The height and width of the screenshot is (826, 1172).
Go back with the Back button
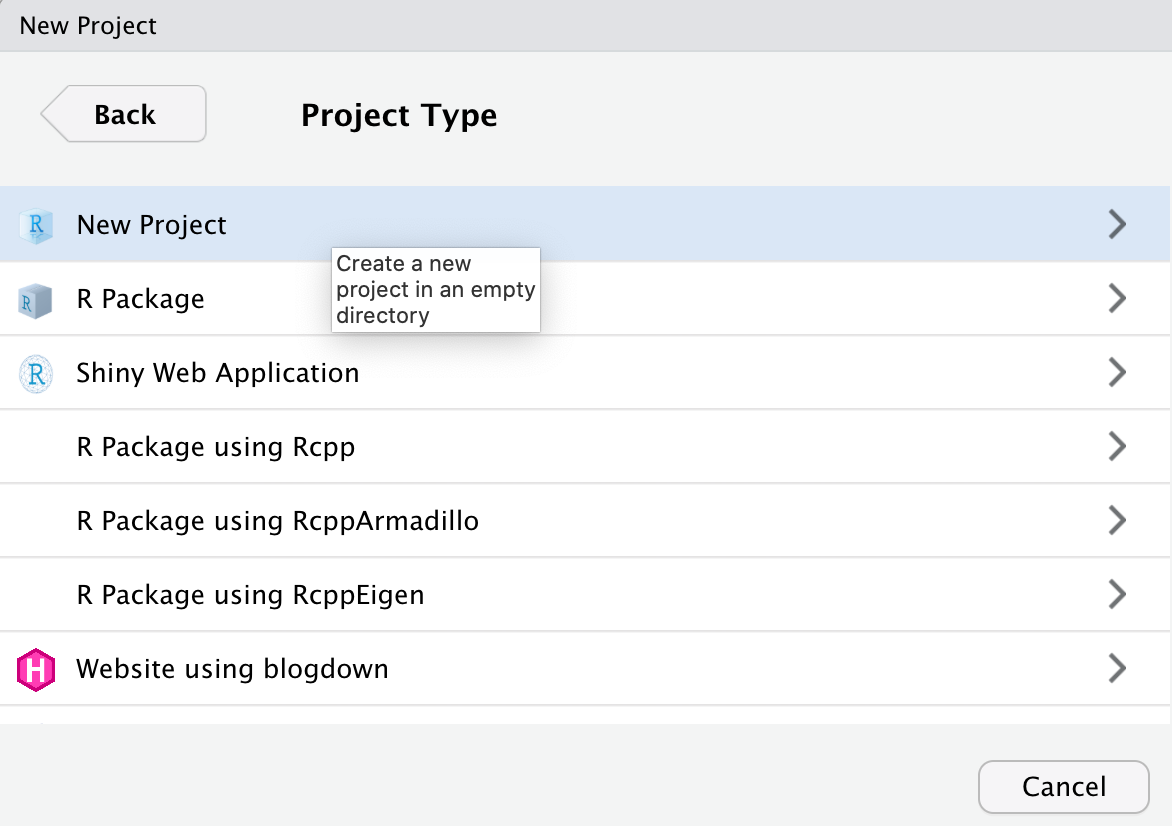tap(125, 115)
